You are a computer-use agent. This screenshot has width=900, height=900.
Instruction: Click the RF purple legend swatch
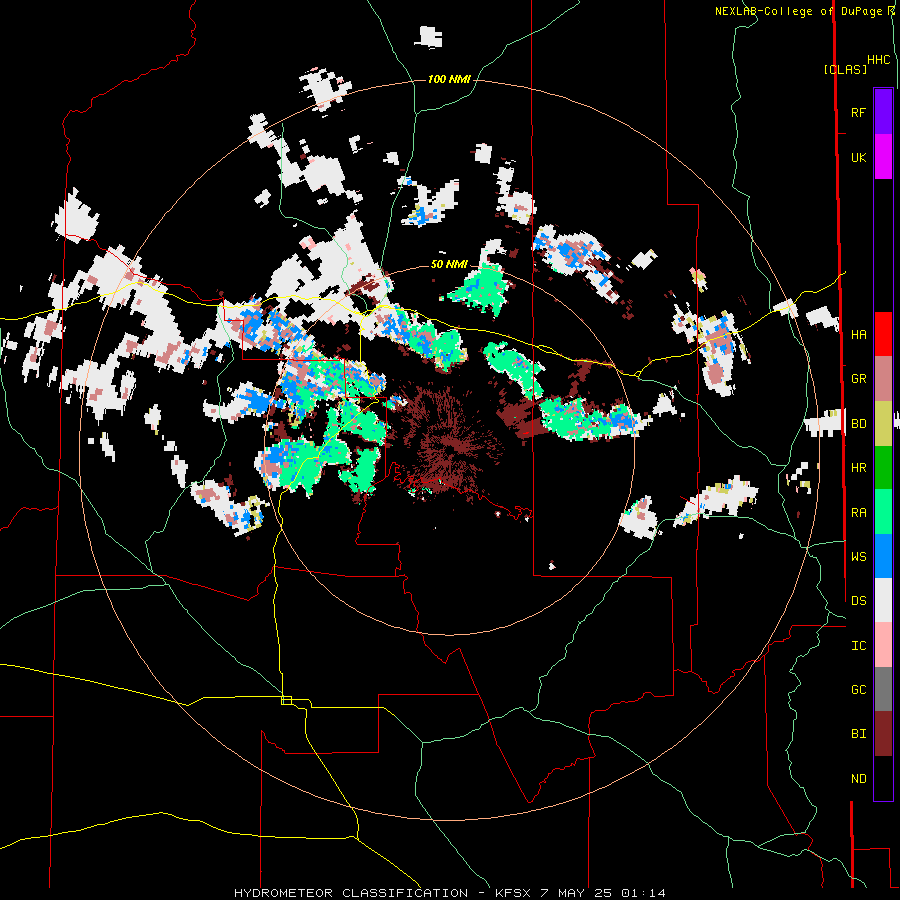click(883, 112)
